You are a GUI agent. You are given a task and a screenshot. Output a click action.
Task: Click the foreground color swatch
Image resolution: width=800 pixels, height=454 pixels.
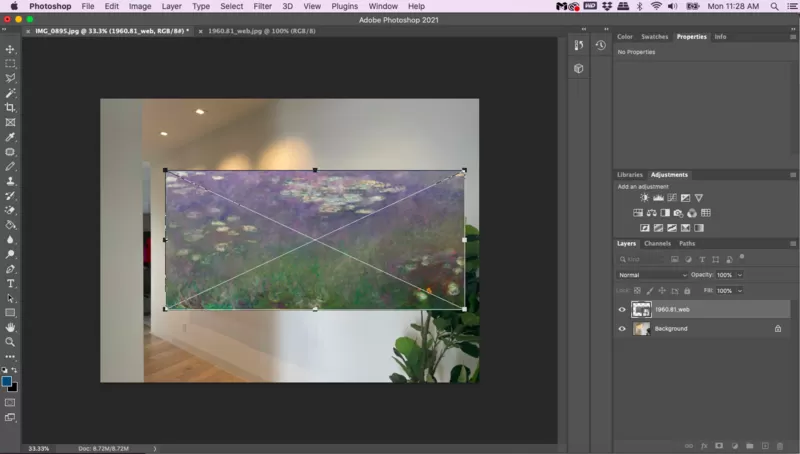click(x=7, y=382)
